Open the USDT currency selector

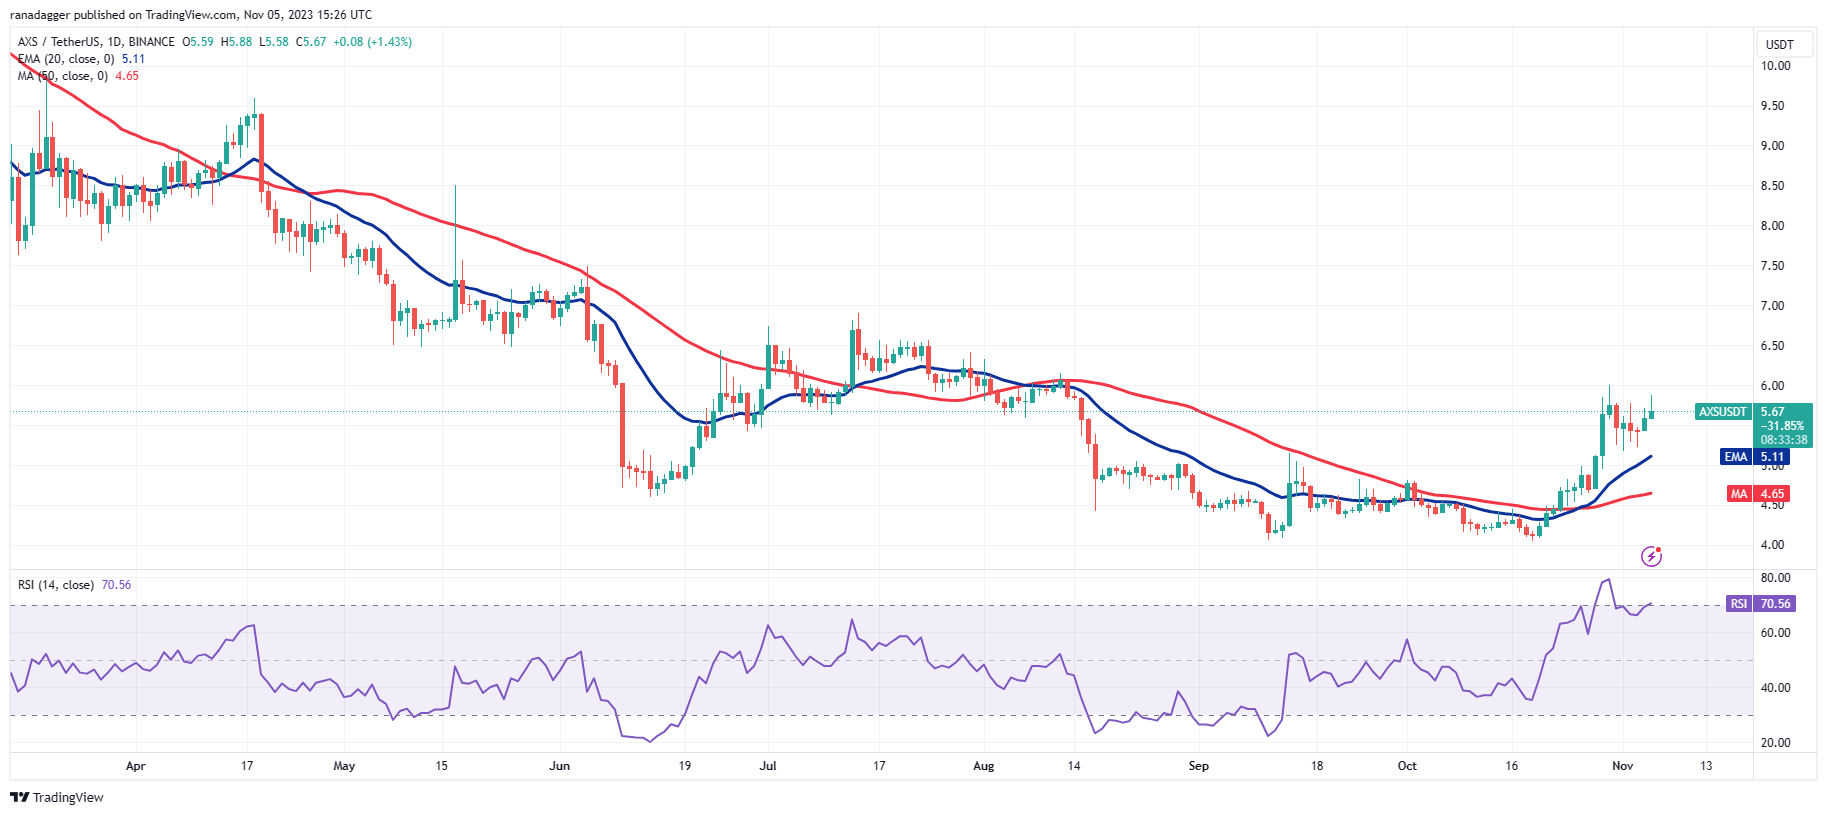(x=1779, y=45)
